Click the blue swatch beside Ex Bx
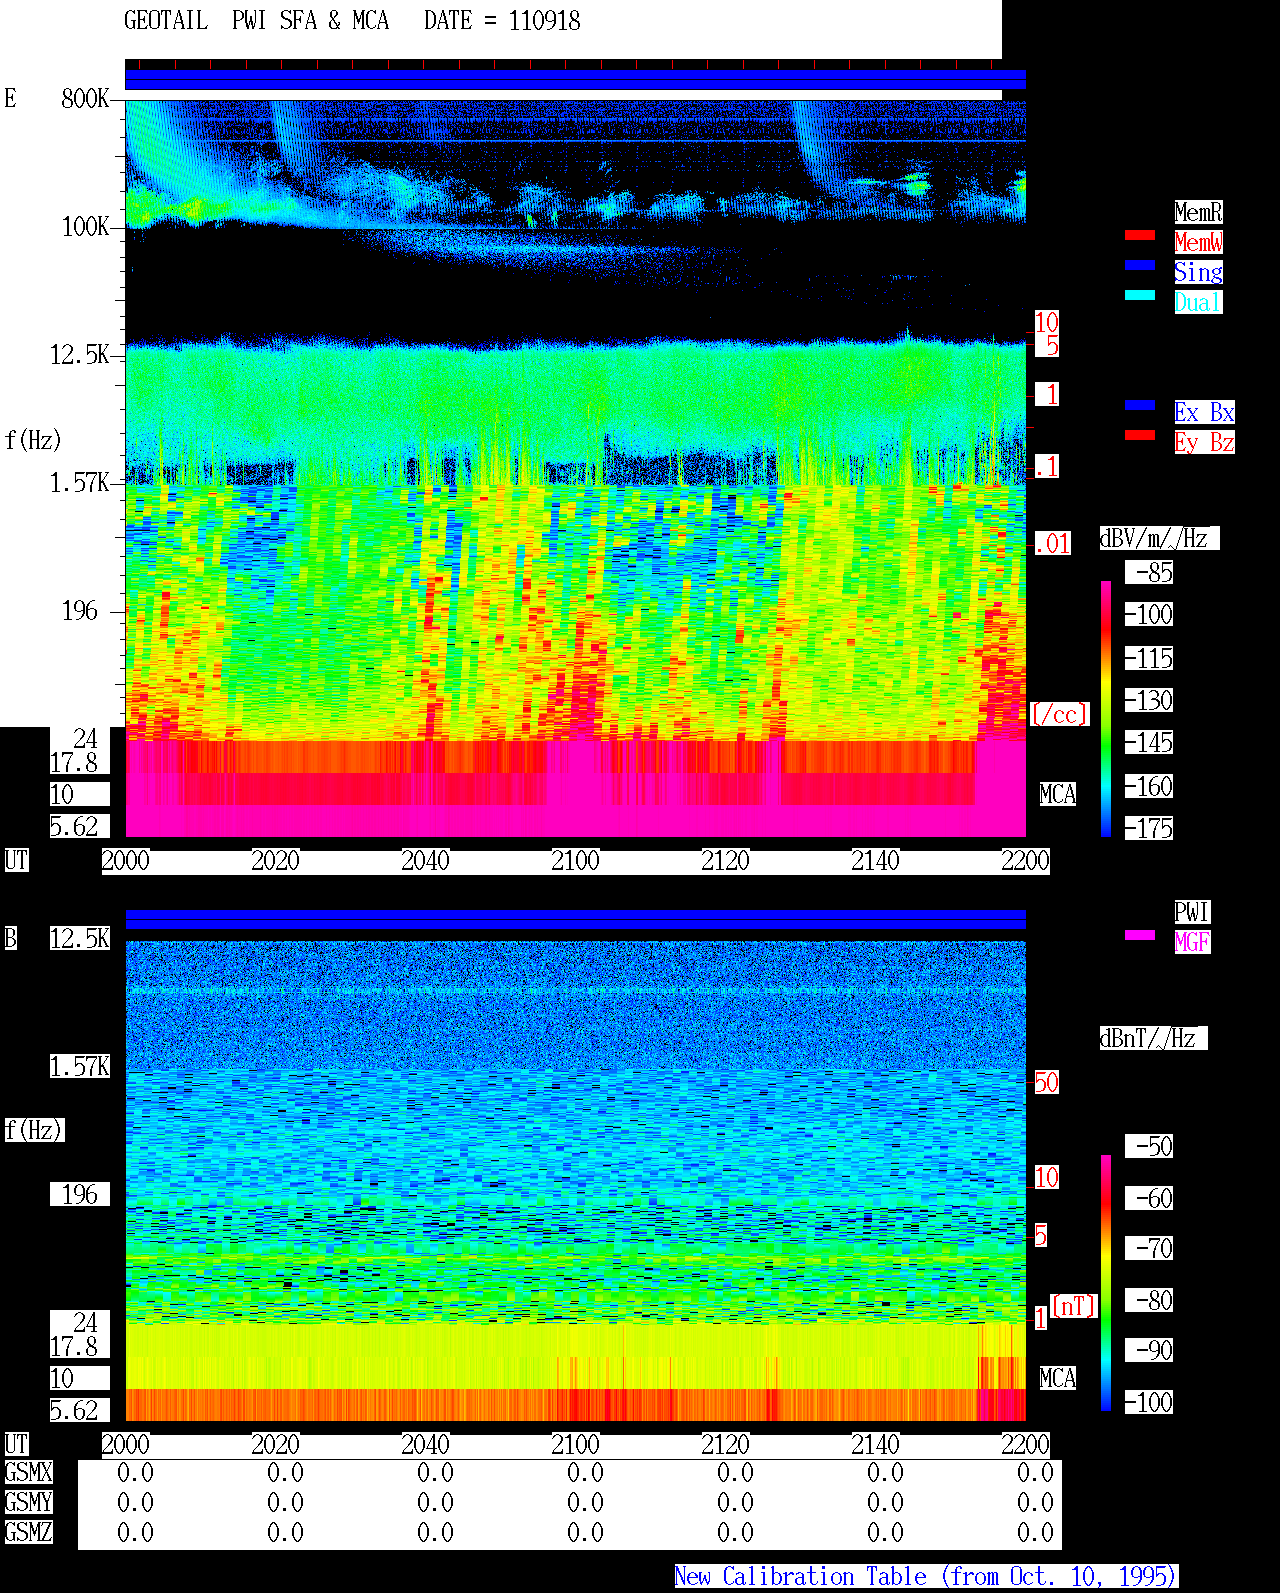This screenshot has height=1593, width=1280. pos(1140,405)
